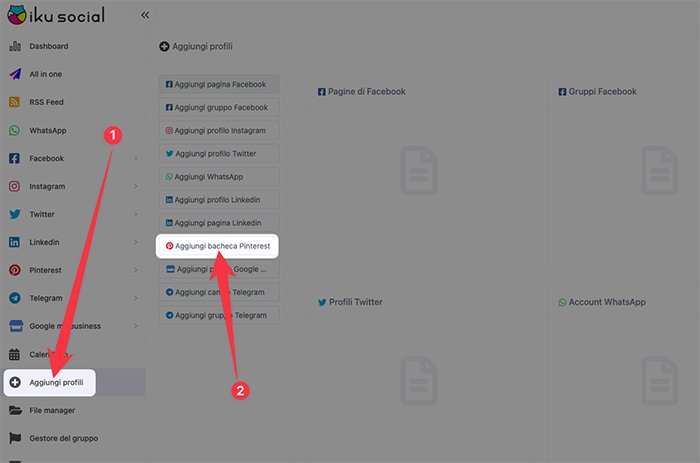
Task: Expand the Twitter sidebar submenu arrow
Action: (x=136, y=214)
